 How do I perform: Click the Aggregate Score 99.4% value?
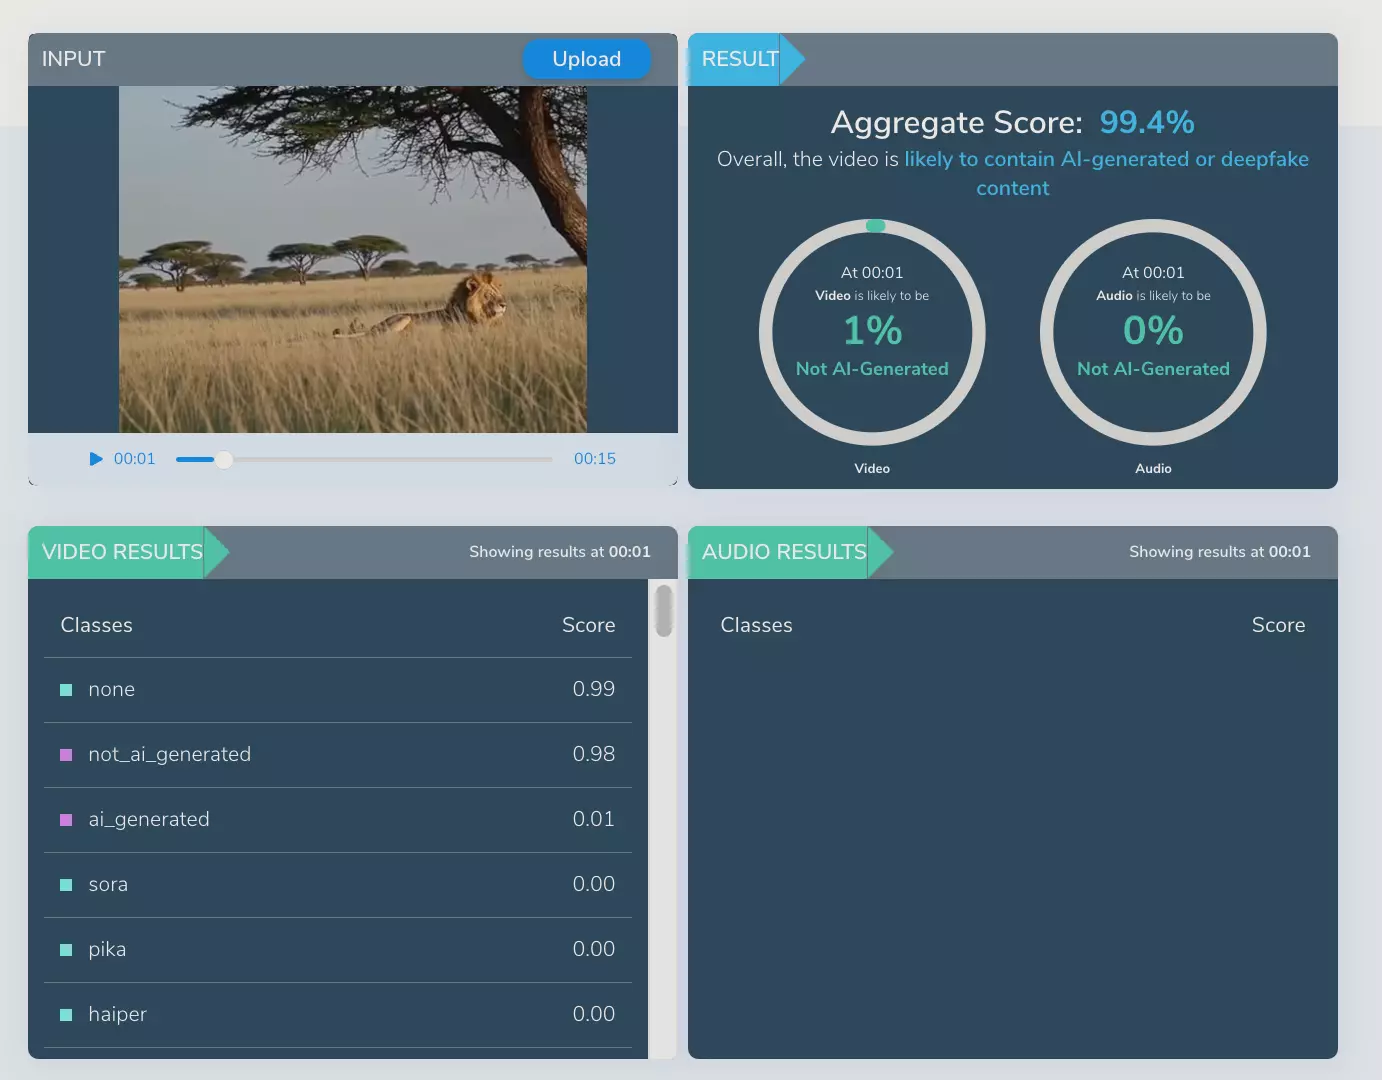coord(1147,122)
